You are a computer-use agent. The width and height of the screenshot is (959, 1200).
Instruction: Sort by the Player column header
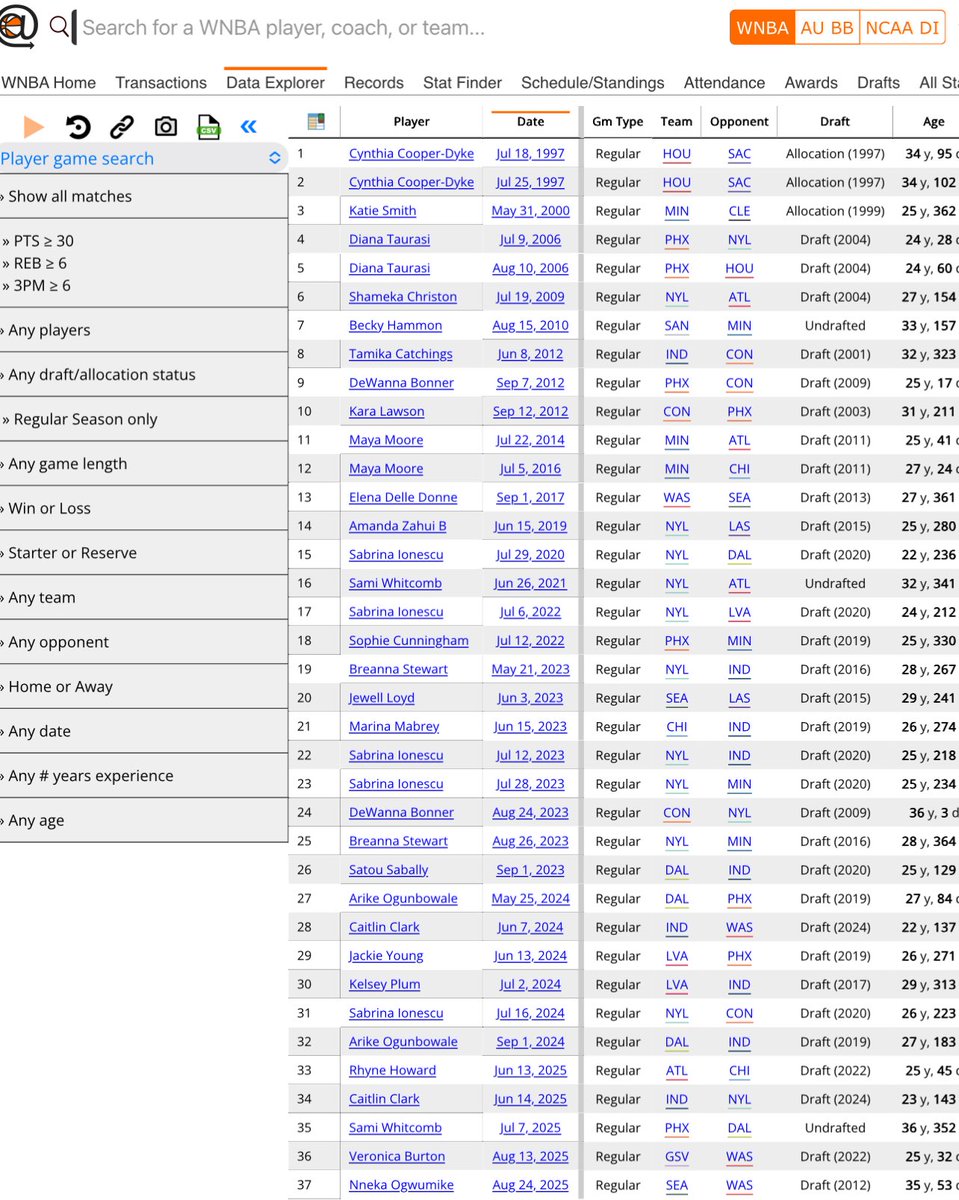coord(411,122)
